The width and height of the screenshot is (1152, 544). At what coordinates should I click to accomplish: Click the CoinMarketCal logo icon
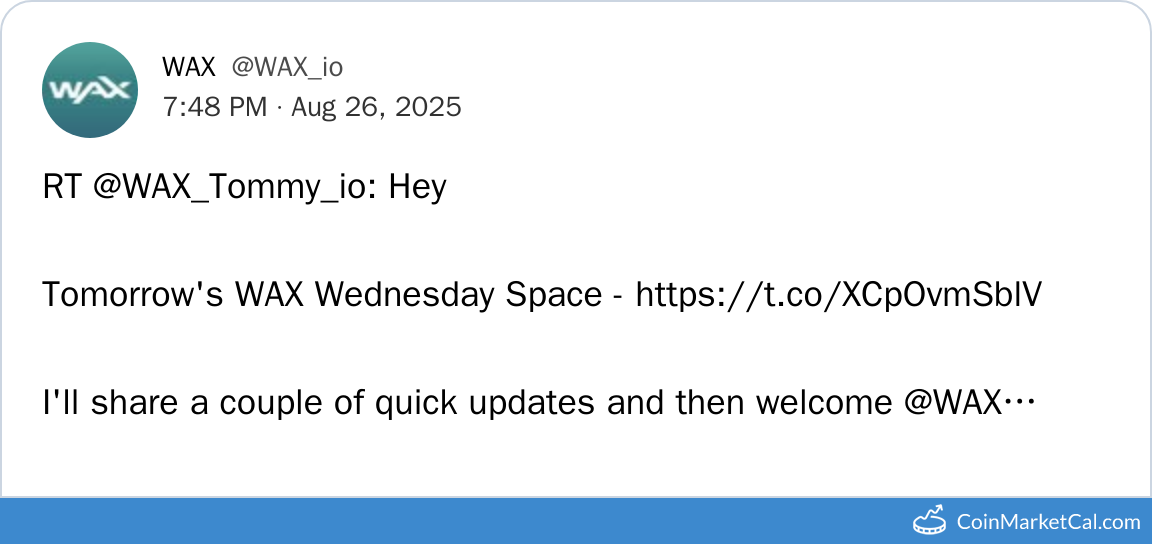pyautogui.click(x=930, y=520)
